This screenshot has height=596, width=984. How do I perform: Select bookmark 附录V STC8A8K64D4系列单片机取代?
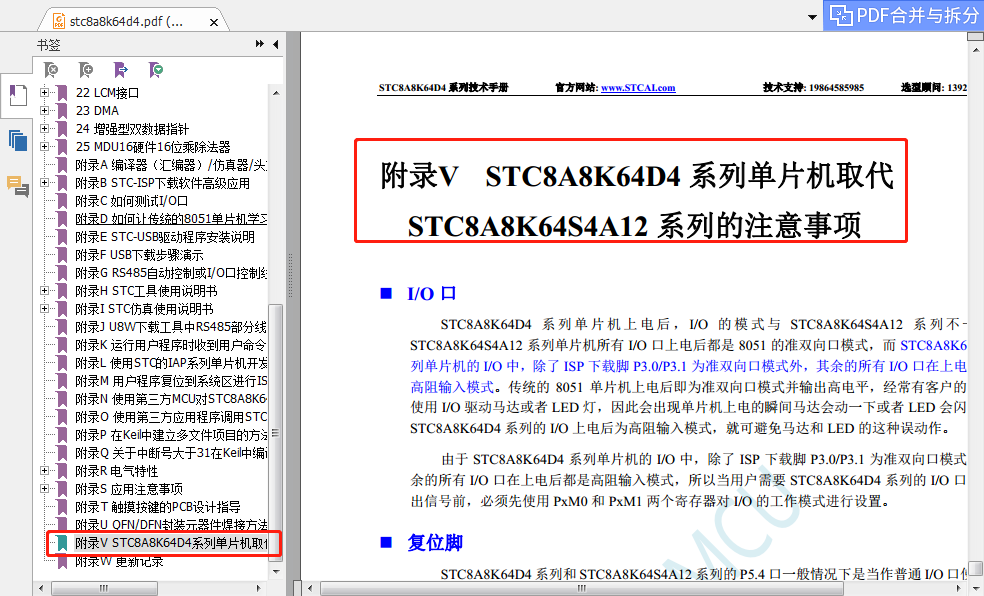pos(171,543)
